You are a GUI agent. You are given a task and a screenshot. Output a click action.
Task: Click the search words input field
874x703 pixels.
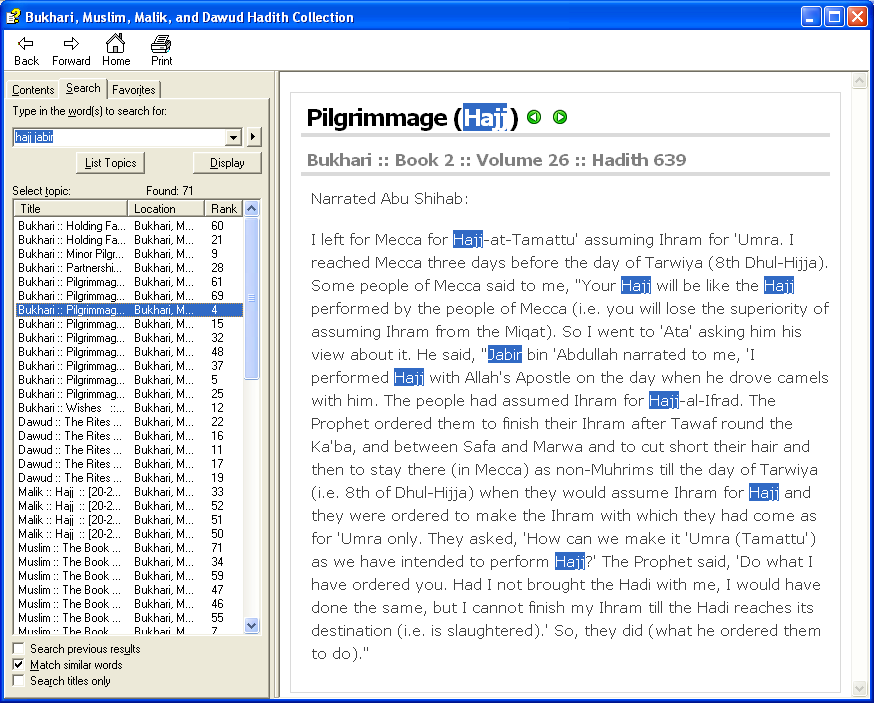[x=119, y=137]
